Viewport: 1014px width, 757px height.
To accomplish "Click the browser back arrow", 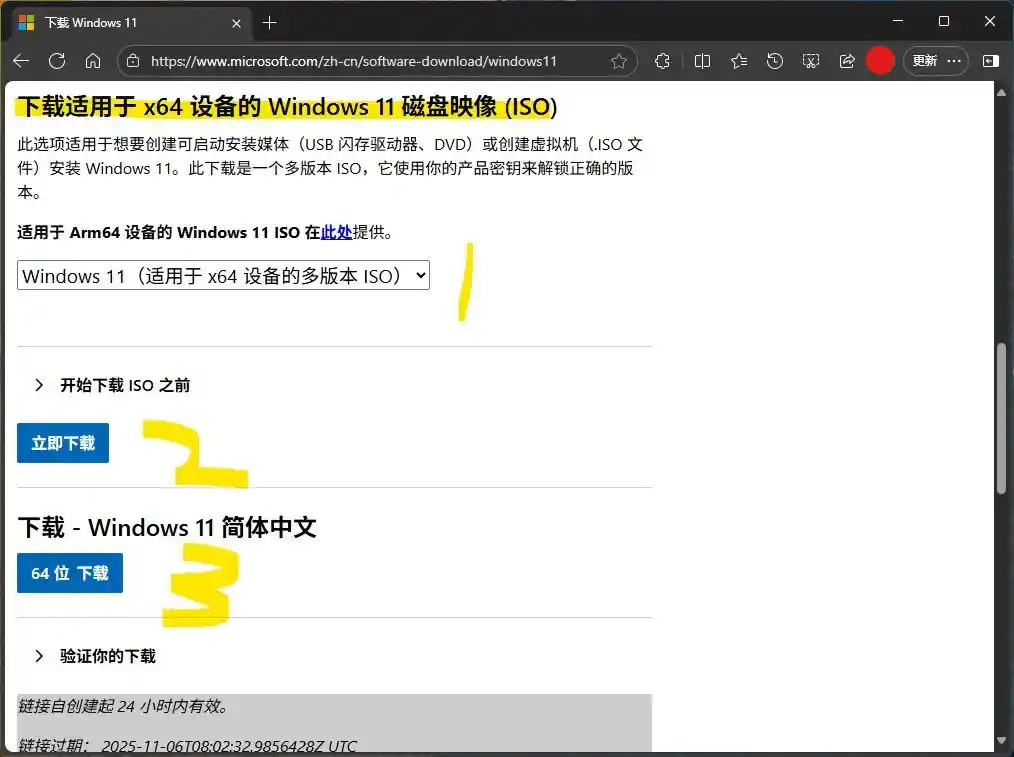I will 20,61.
